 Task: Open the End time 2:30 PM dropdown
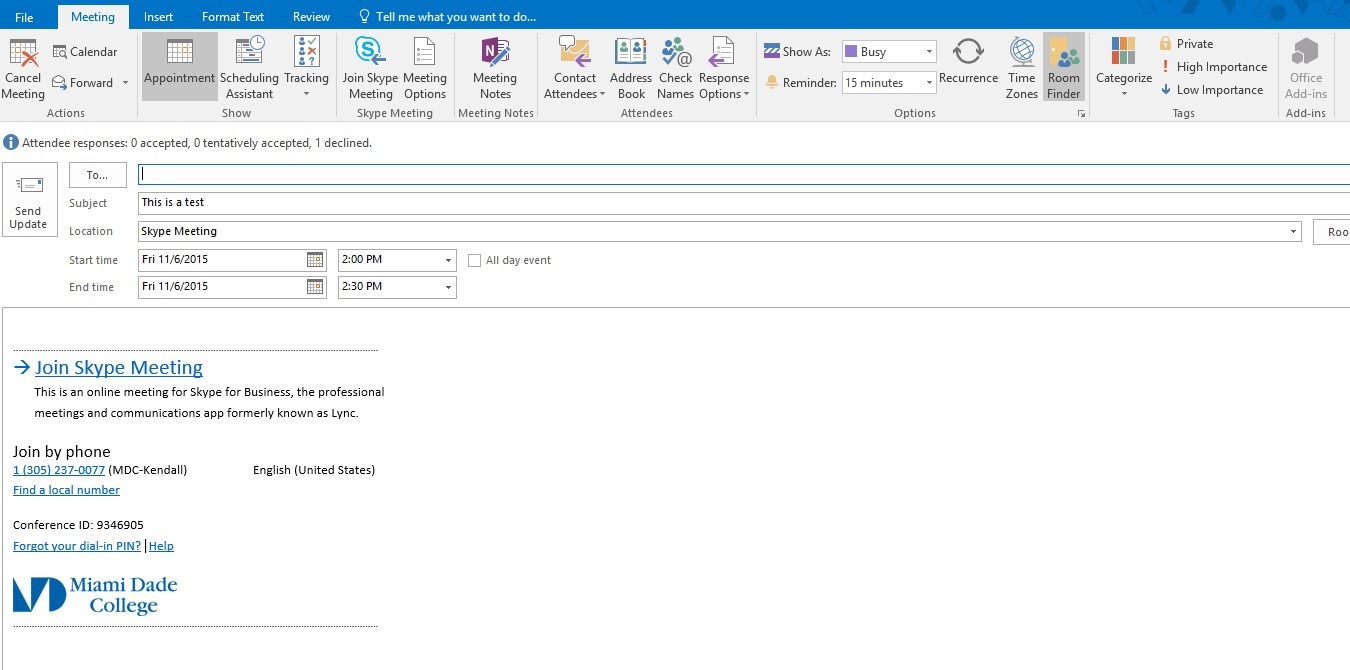point(449,287)
